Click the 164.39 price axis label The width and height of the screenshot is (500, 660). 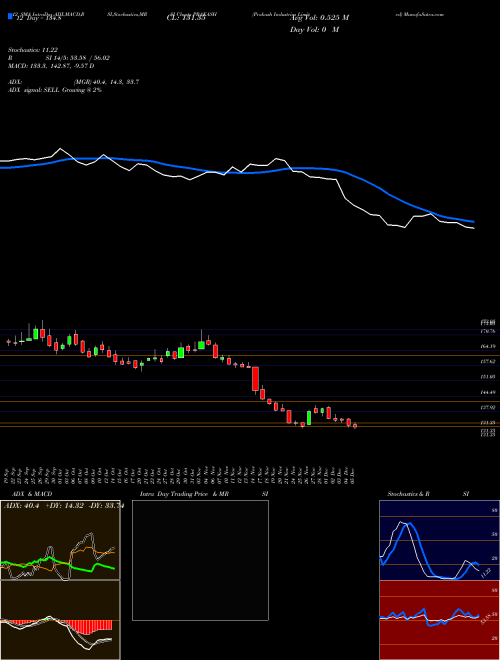coord(487,346)
